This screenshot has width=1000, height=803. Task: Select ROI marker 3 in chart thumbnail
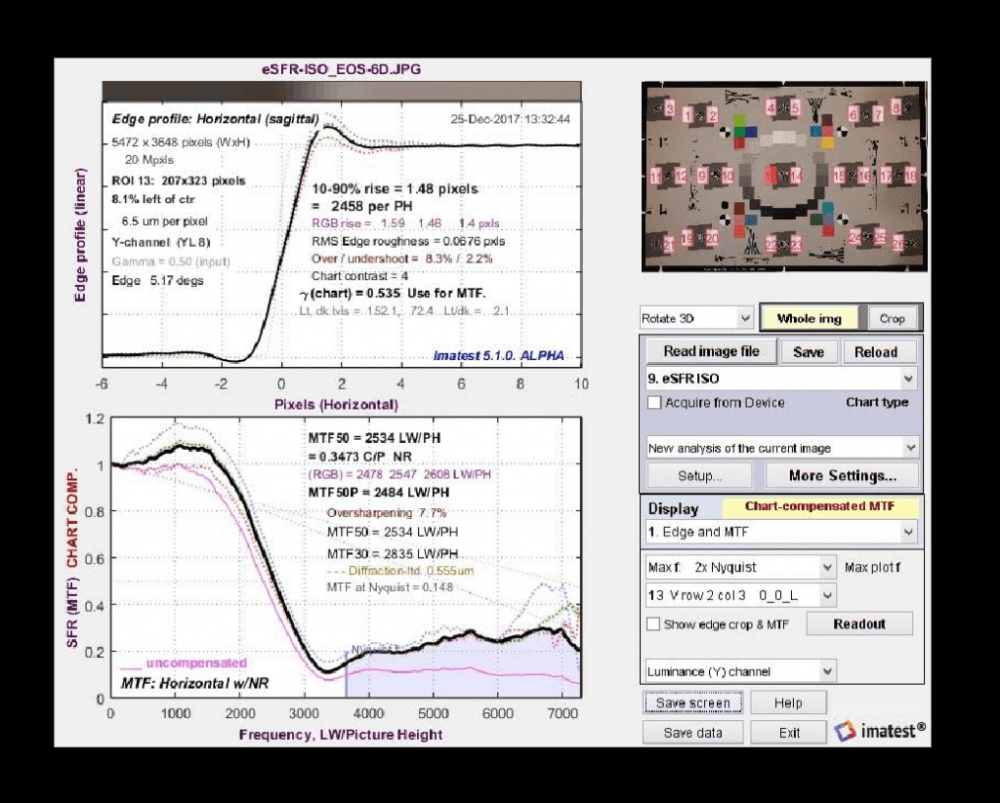click(669, 108)
